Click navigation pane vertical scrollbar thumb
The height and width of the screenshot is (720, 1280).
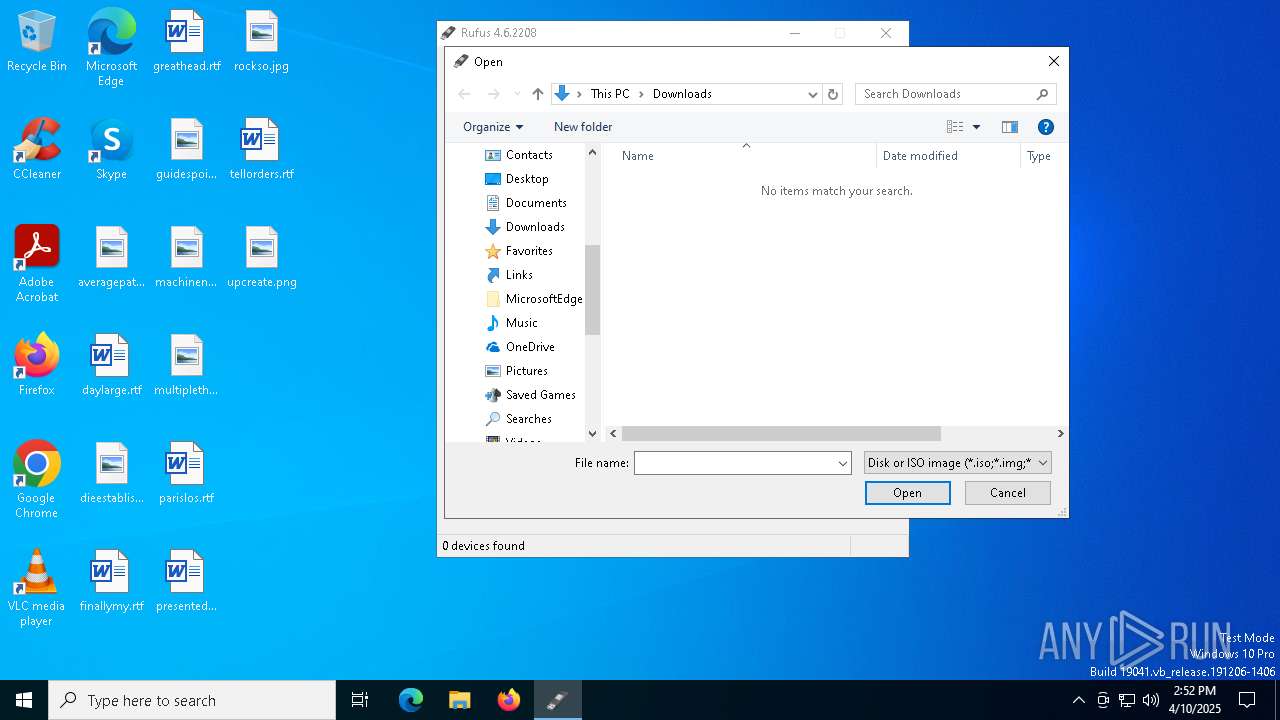pyautogui.click(x=592, y=290)
